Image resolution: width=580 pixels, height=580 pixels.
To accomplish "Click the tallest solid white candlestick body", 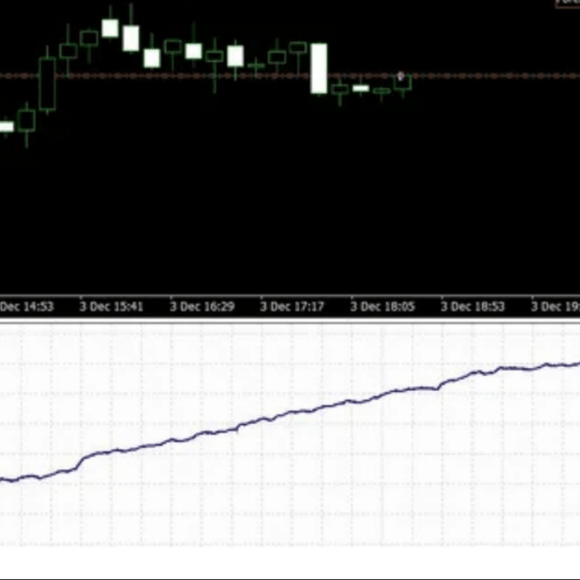I will click(318, 68).
